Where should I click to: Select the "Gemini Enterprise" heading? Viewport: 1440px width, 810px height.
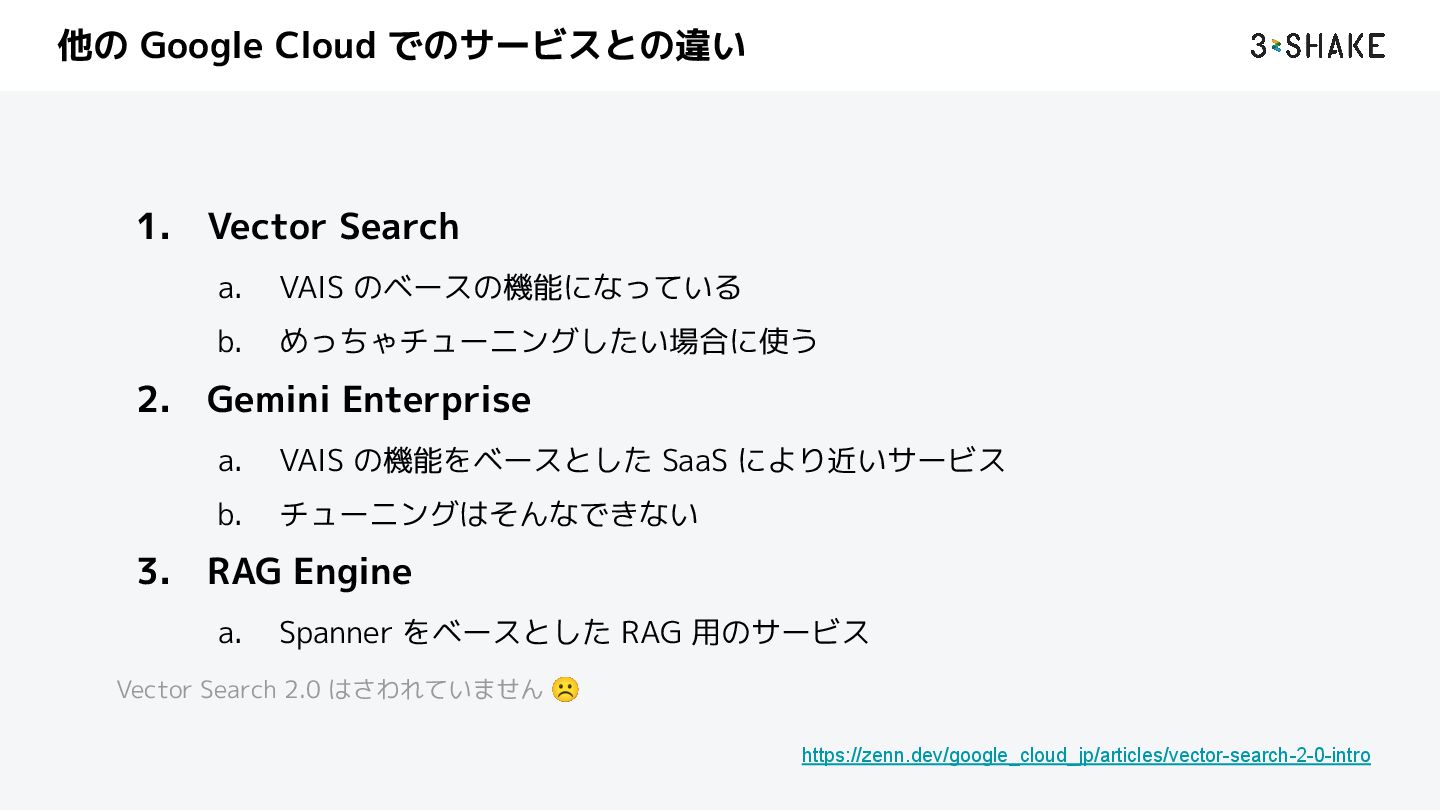(368, 400)
